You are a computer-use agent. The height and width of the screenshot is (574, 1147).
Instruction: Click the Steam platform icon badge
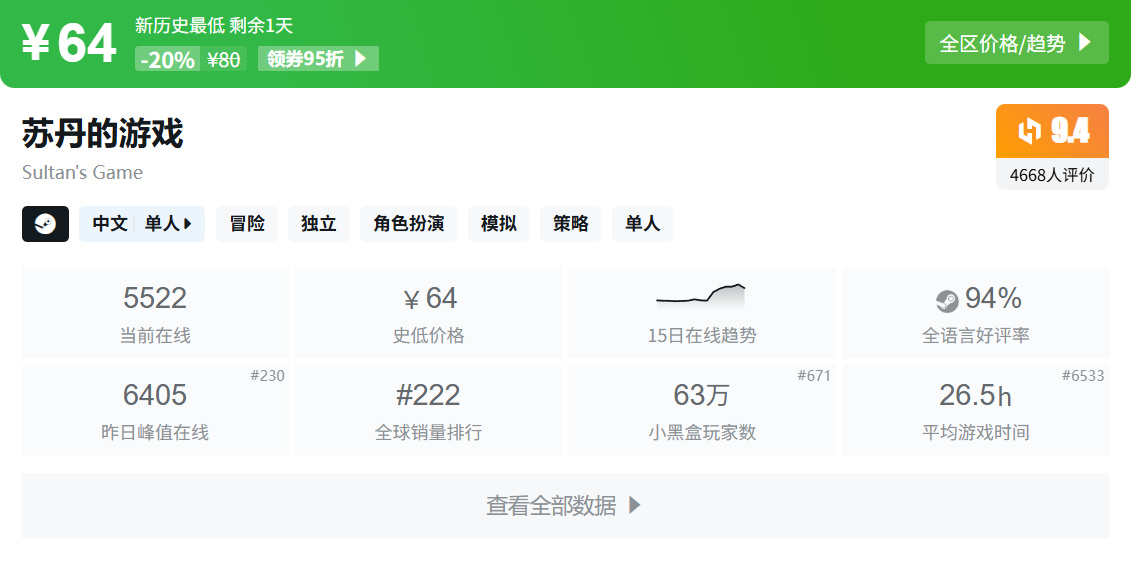point(45,224)
